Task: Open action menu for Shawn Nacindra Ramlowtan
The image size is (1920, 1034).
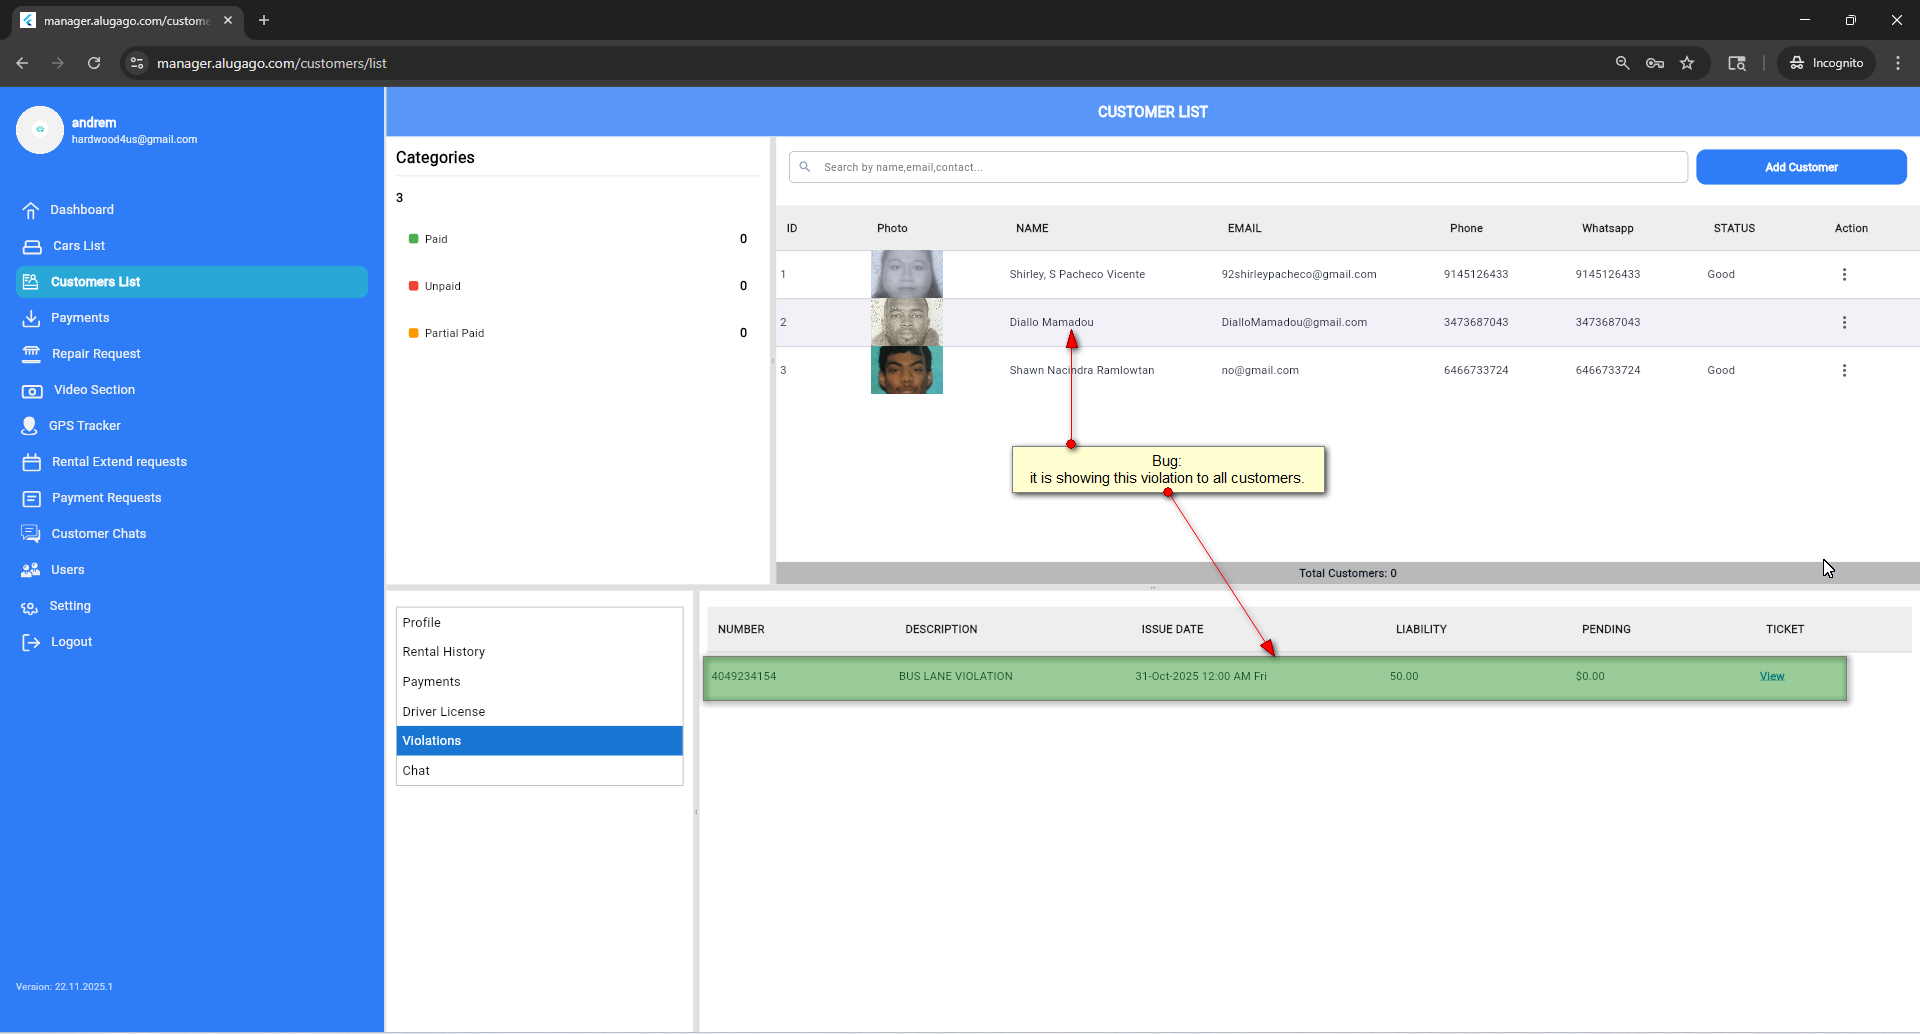Action: click(x=1844, y=370)
